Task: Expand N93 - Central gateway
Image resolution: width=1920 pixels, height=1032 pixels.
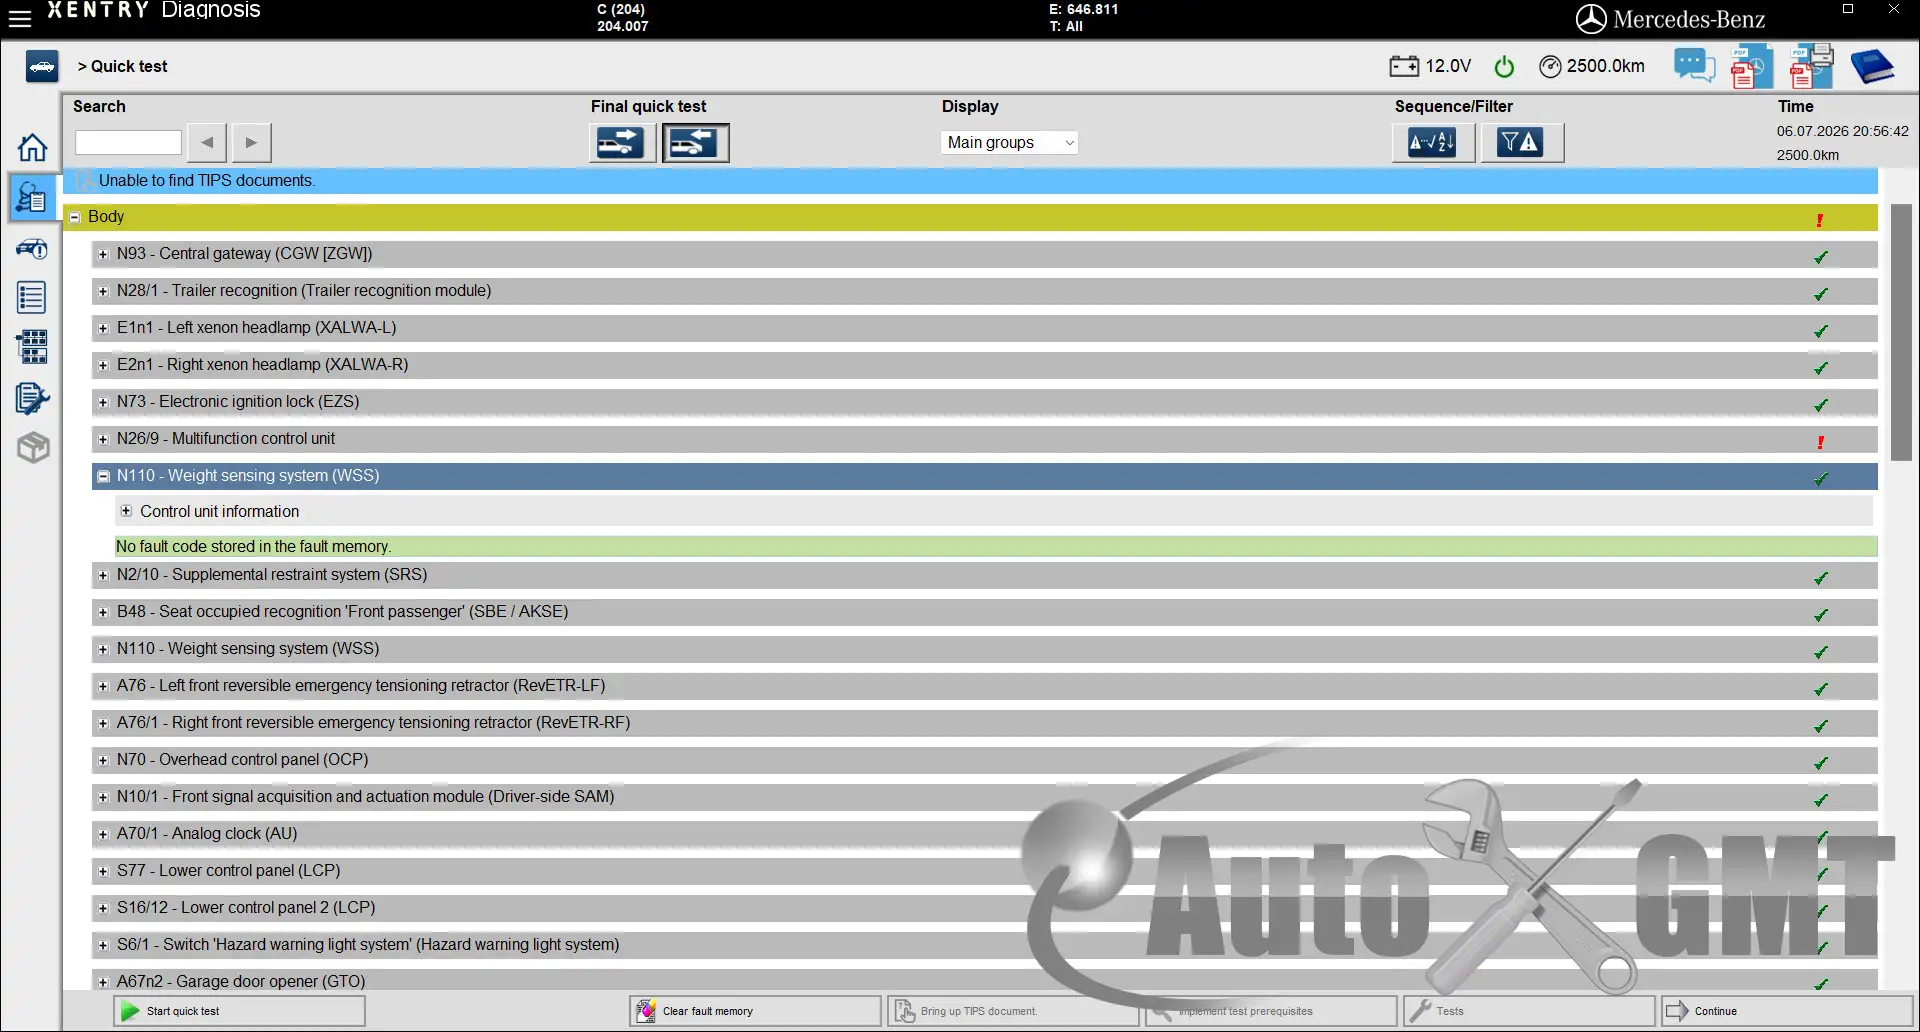Action: pyautogui.click(x=102, y=254)
